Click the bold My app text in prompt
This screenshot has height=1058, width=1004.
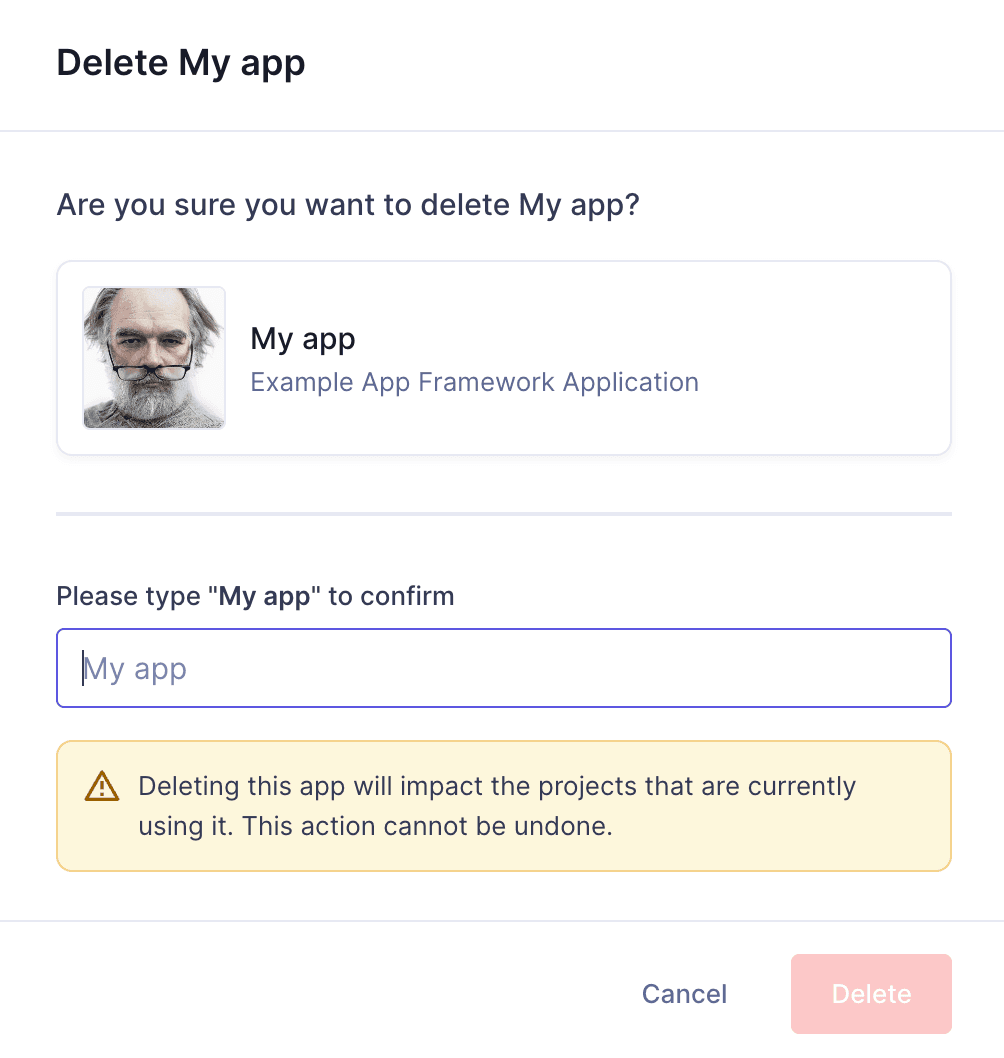pyautogui.click(x=266, y=596)
